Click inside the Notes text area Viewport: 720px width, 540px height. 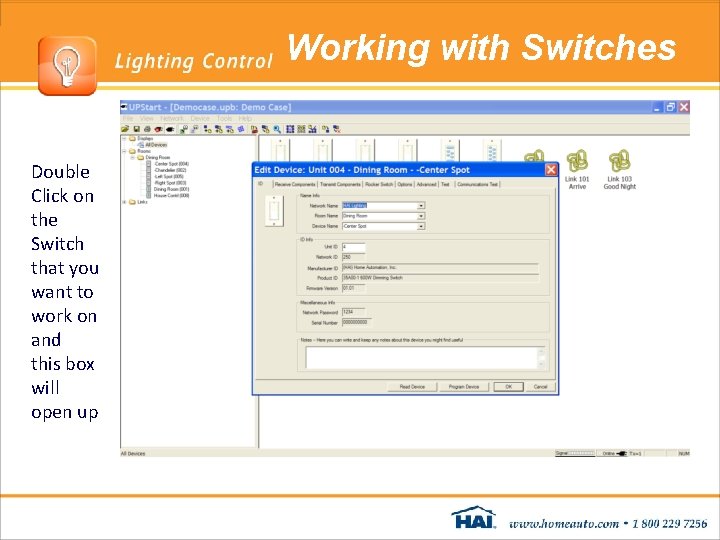pos(422,358)
